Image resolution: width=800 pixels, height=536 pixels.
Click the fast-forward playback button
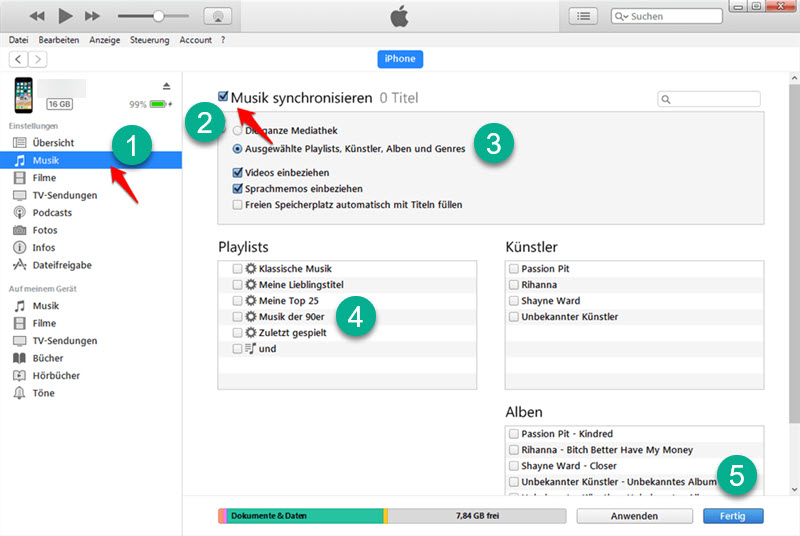[92, 16]
